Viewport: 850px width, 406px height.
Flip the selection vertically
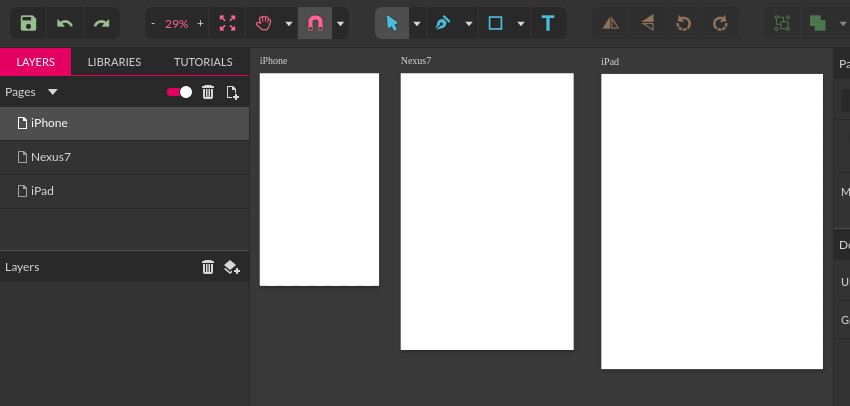pos(647,23)
